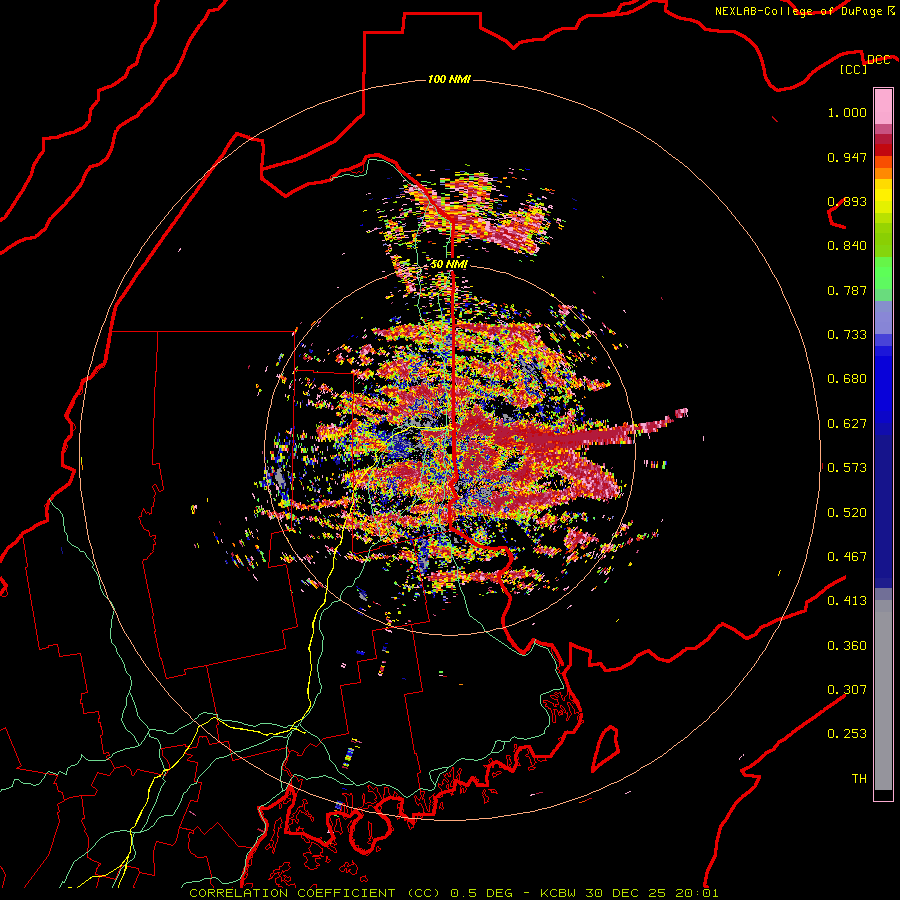Click the 100 NMI range ring label
900x900 pixels.
(449, 79)
